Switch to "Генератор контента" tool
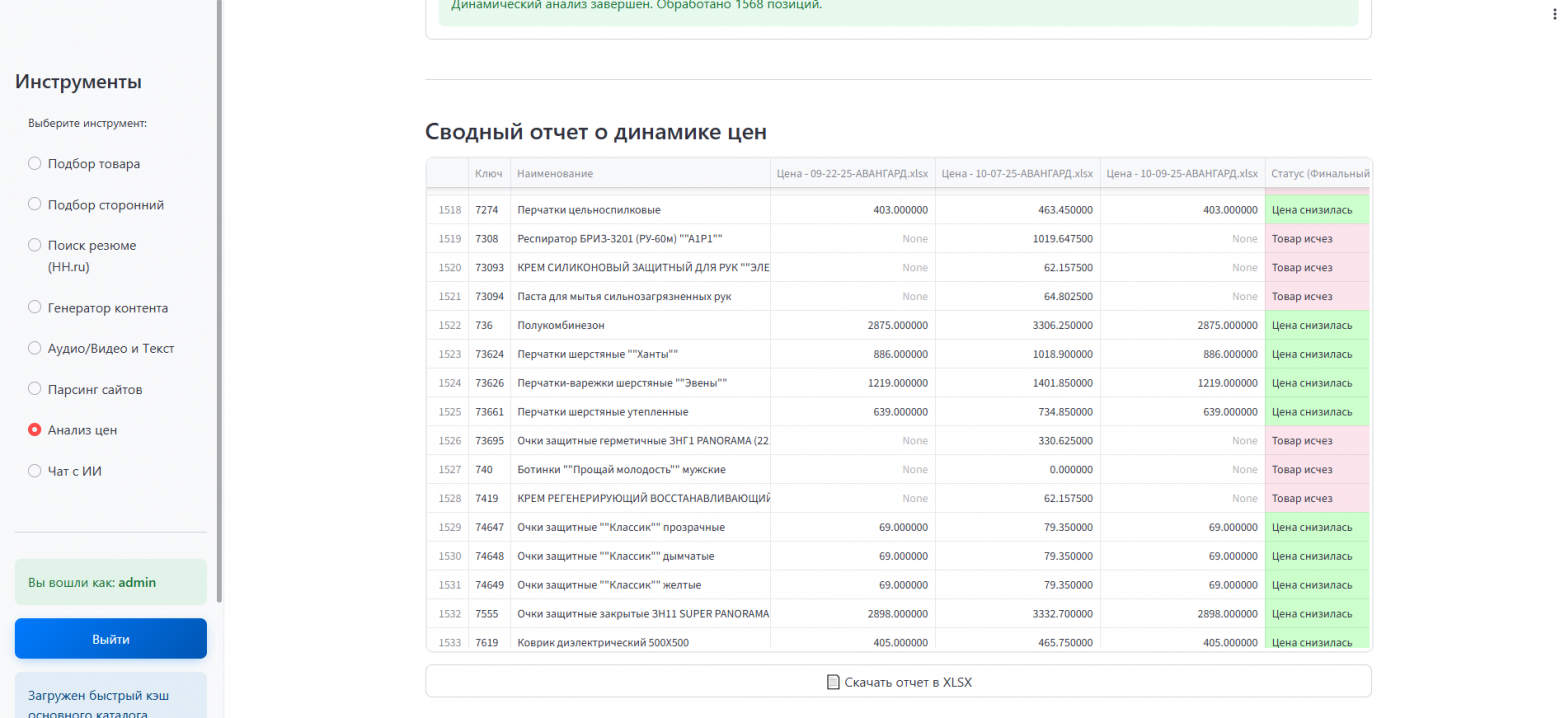The height and width of the screenshot is (718, 1560). click(35, 308)
